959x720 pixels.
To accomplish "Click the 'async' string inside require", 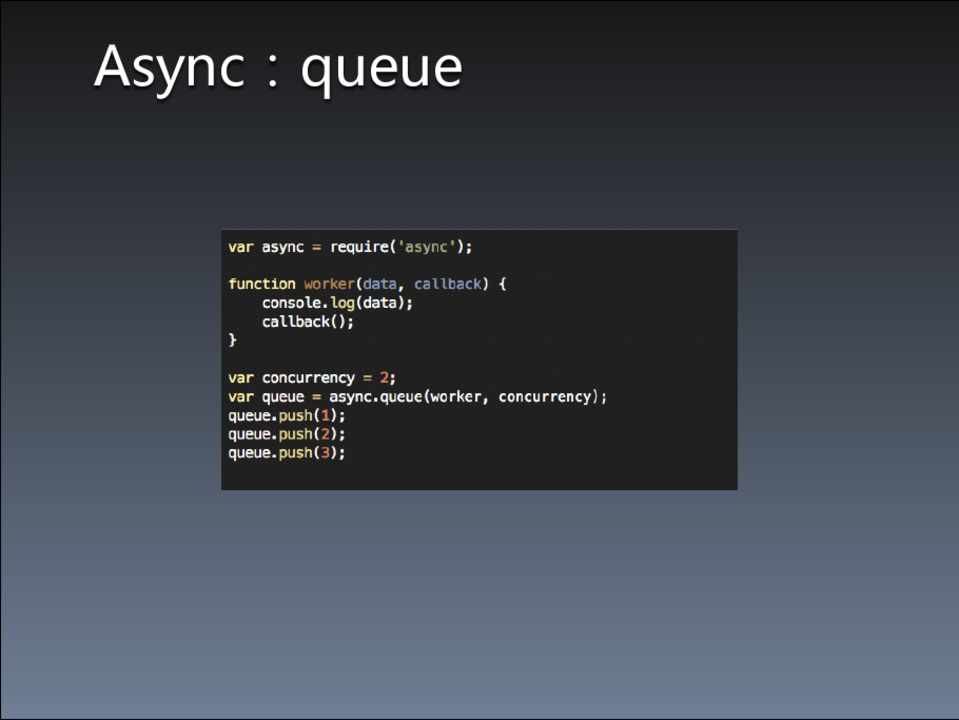I will tap(428, 246).
